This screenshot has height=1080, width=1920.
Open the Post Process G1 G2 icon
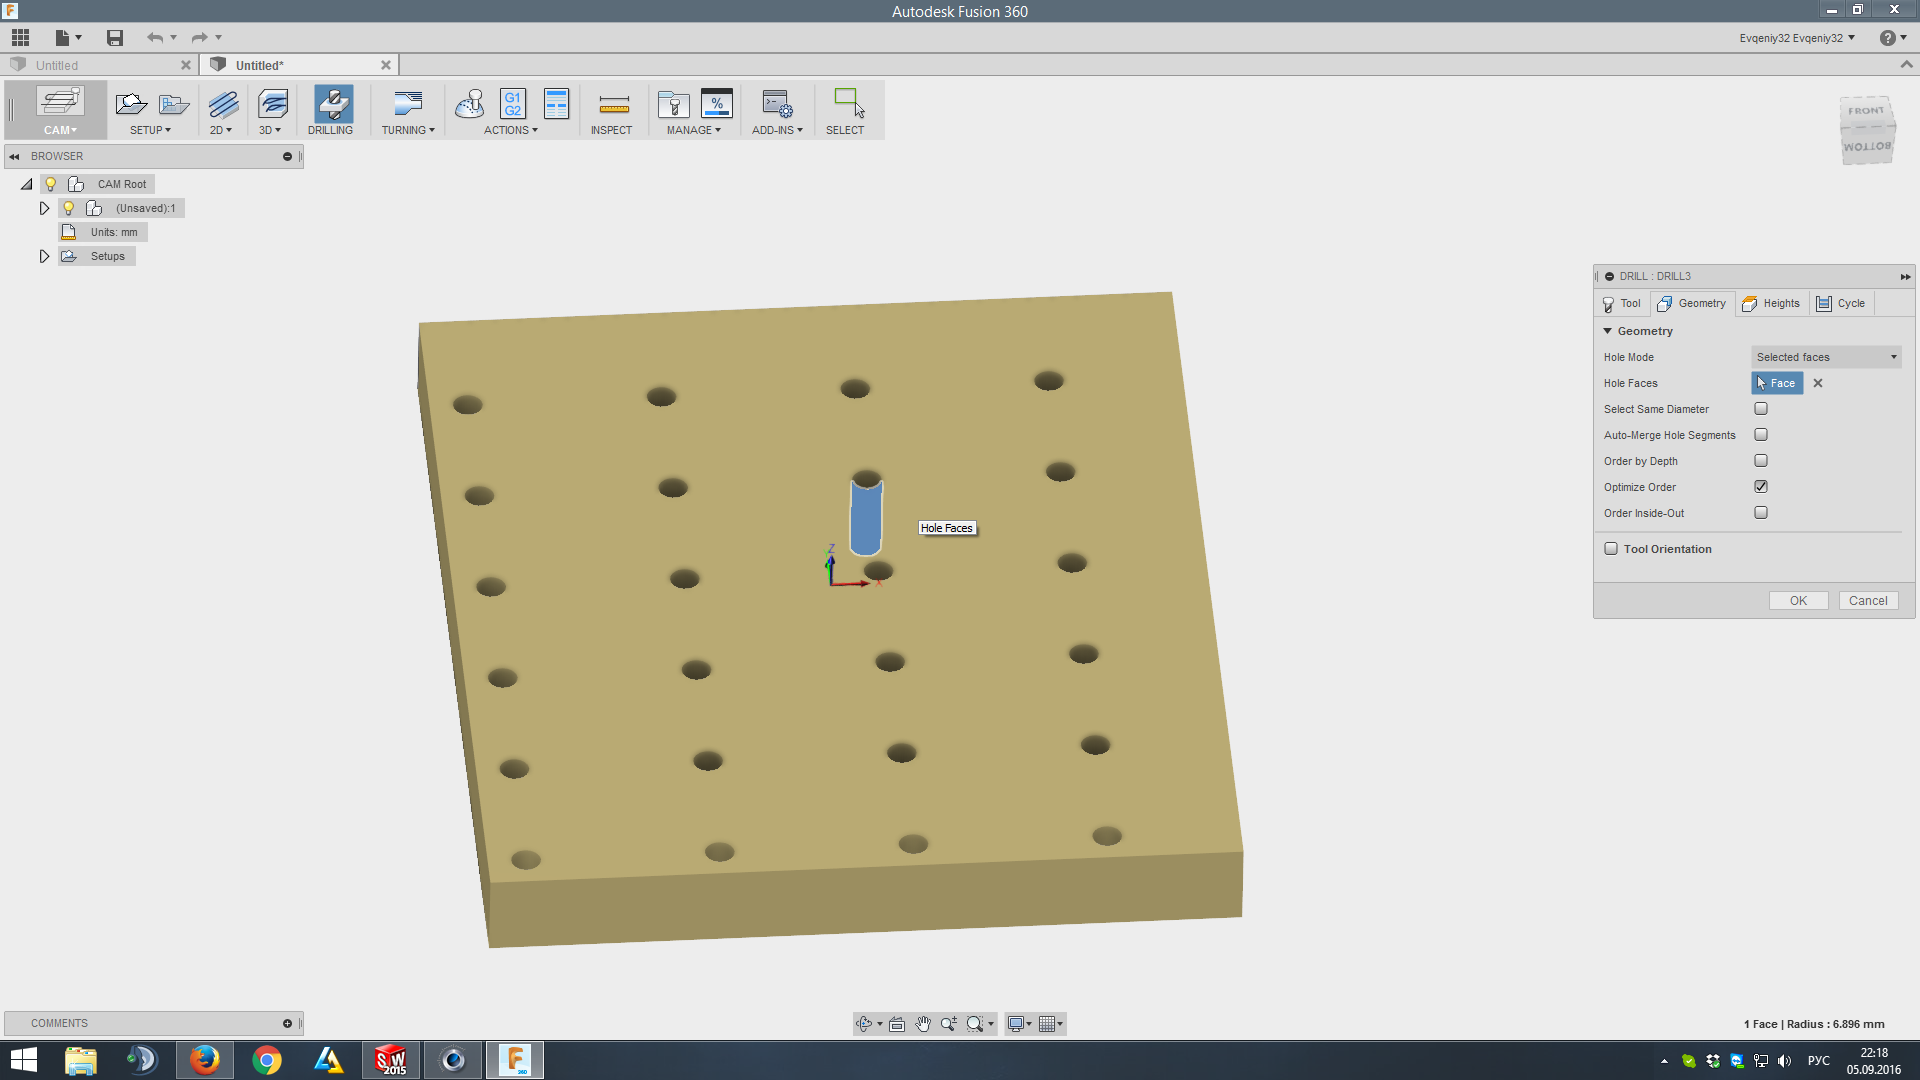click(x=512, y=104)
